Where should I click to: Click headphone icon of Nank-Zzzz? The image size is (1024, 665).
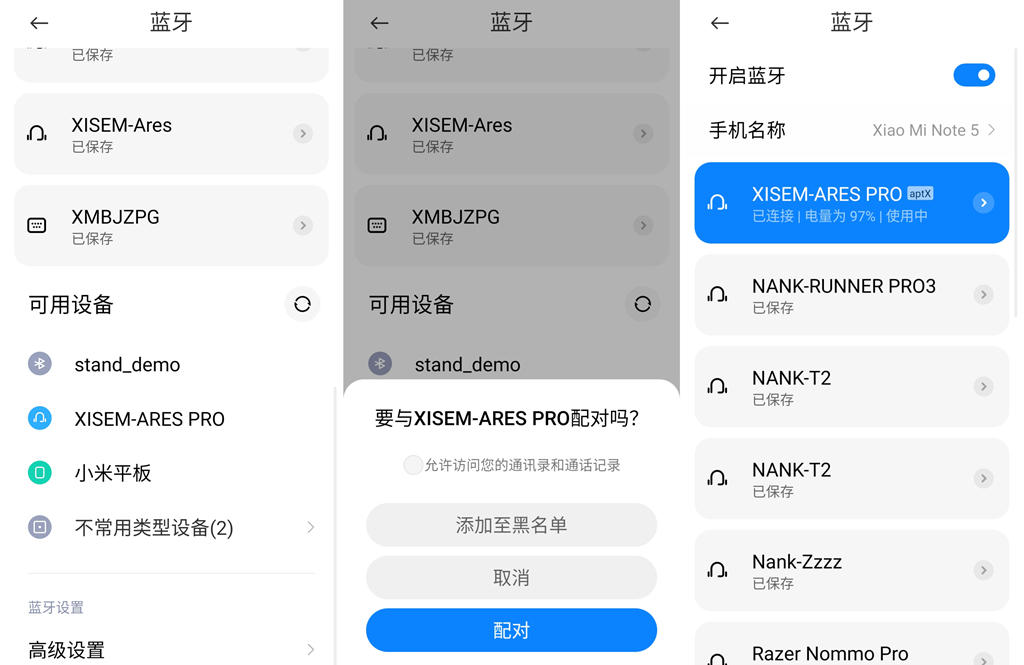coord(717,570)
